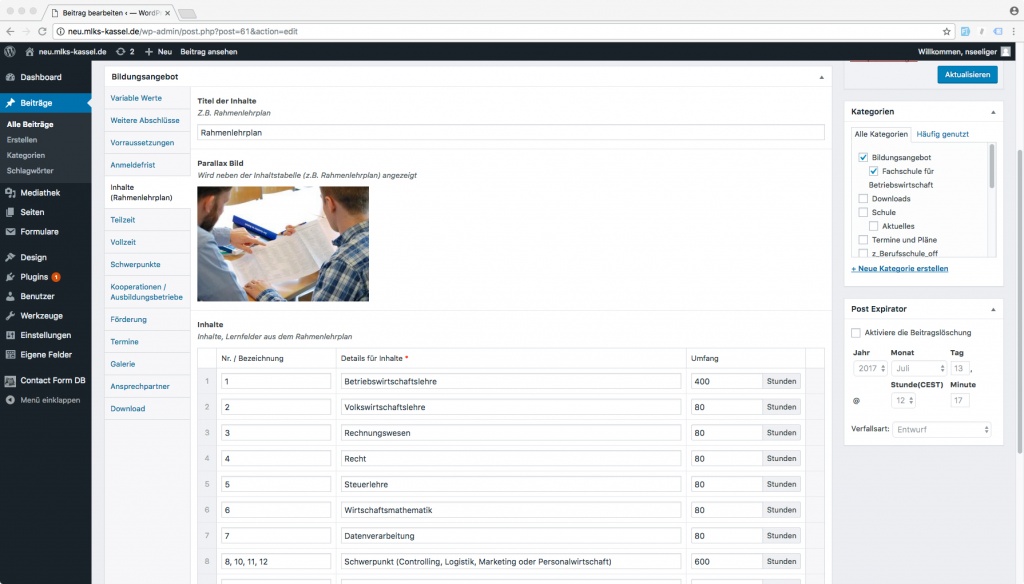Click Neue Kategorie erstellen link

(x=899, y=269)
